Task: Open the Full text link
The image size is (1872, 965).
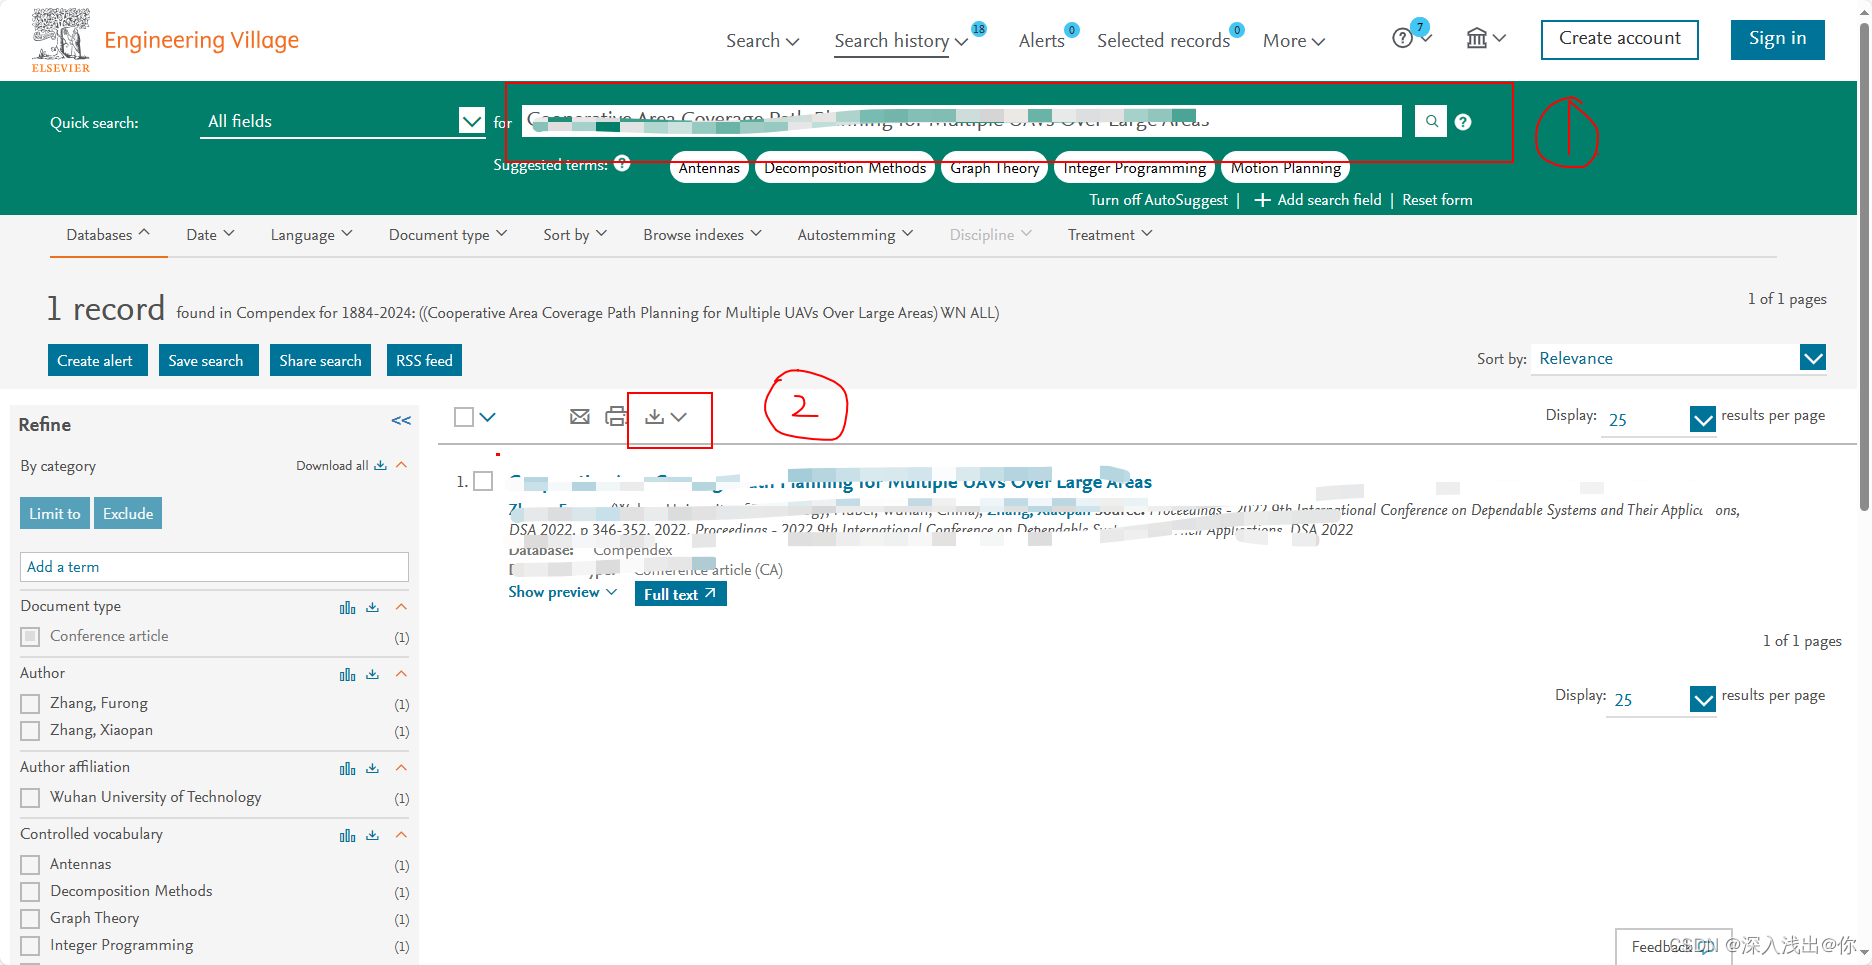Action: click(x=681, y=594)
